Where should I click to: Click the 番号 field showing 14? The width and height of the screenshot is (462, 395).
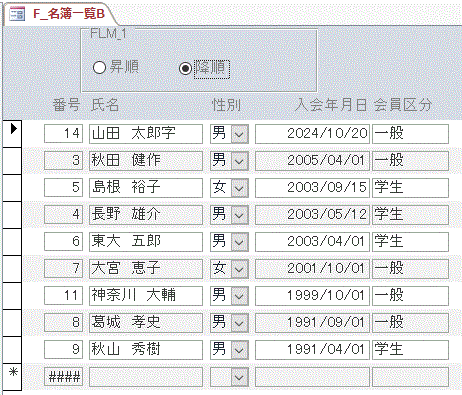(63, 134)
